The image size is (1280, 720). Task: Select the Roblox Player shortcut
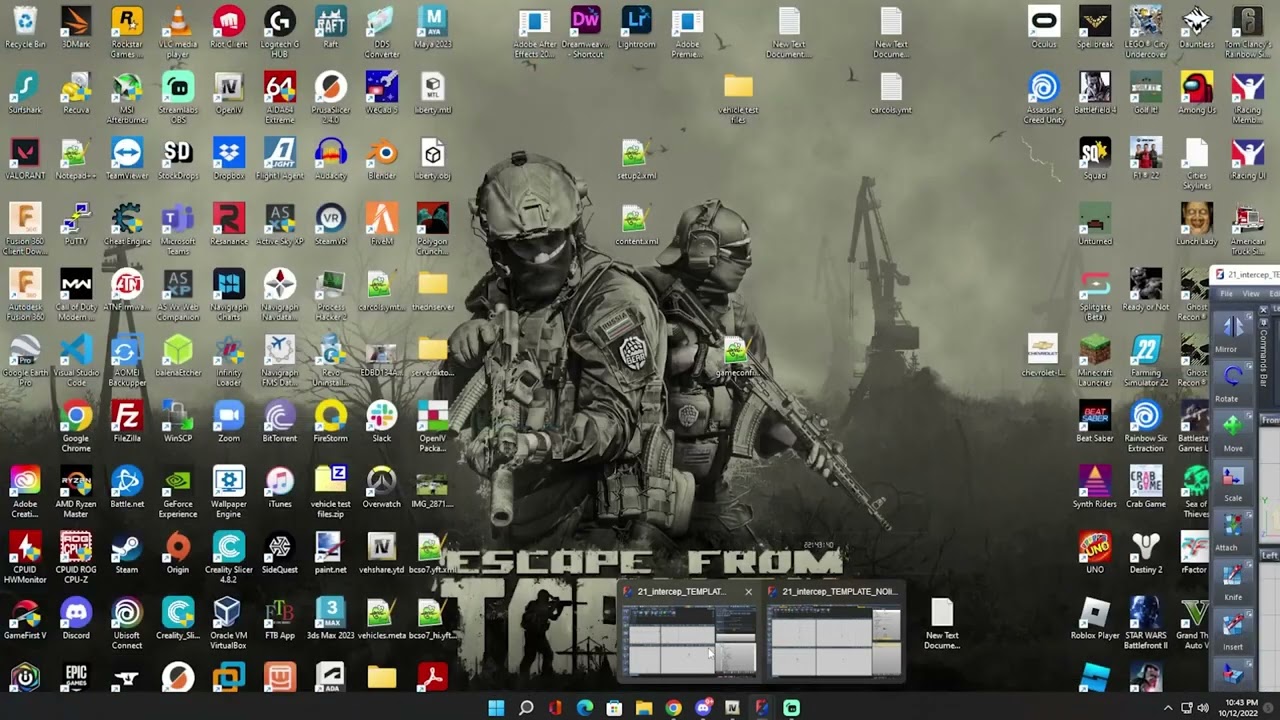click(1095, 620)
